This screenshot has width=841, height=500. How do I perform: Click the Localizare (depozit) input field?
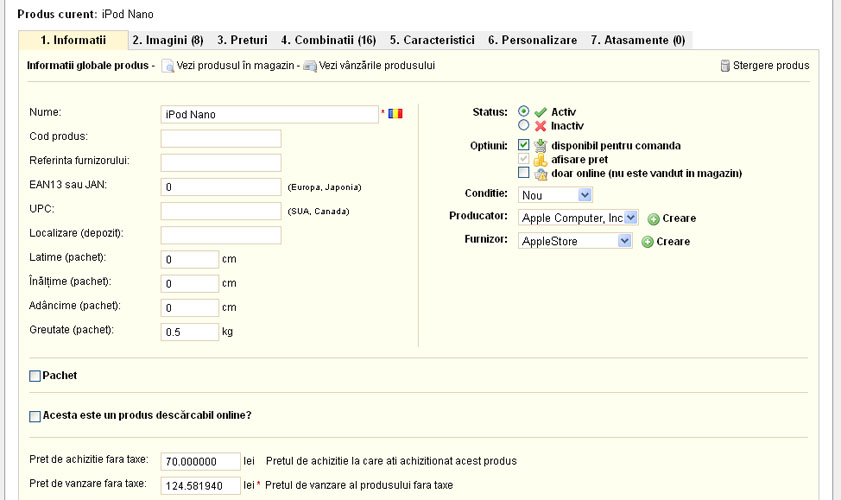tap(221, 235)
